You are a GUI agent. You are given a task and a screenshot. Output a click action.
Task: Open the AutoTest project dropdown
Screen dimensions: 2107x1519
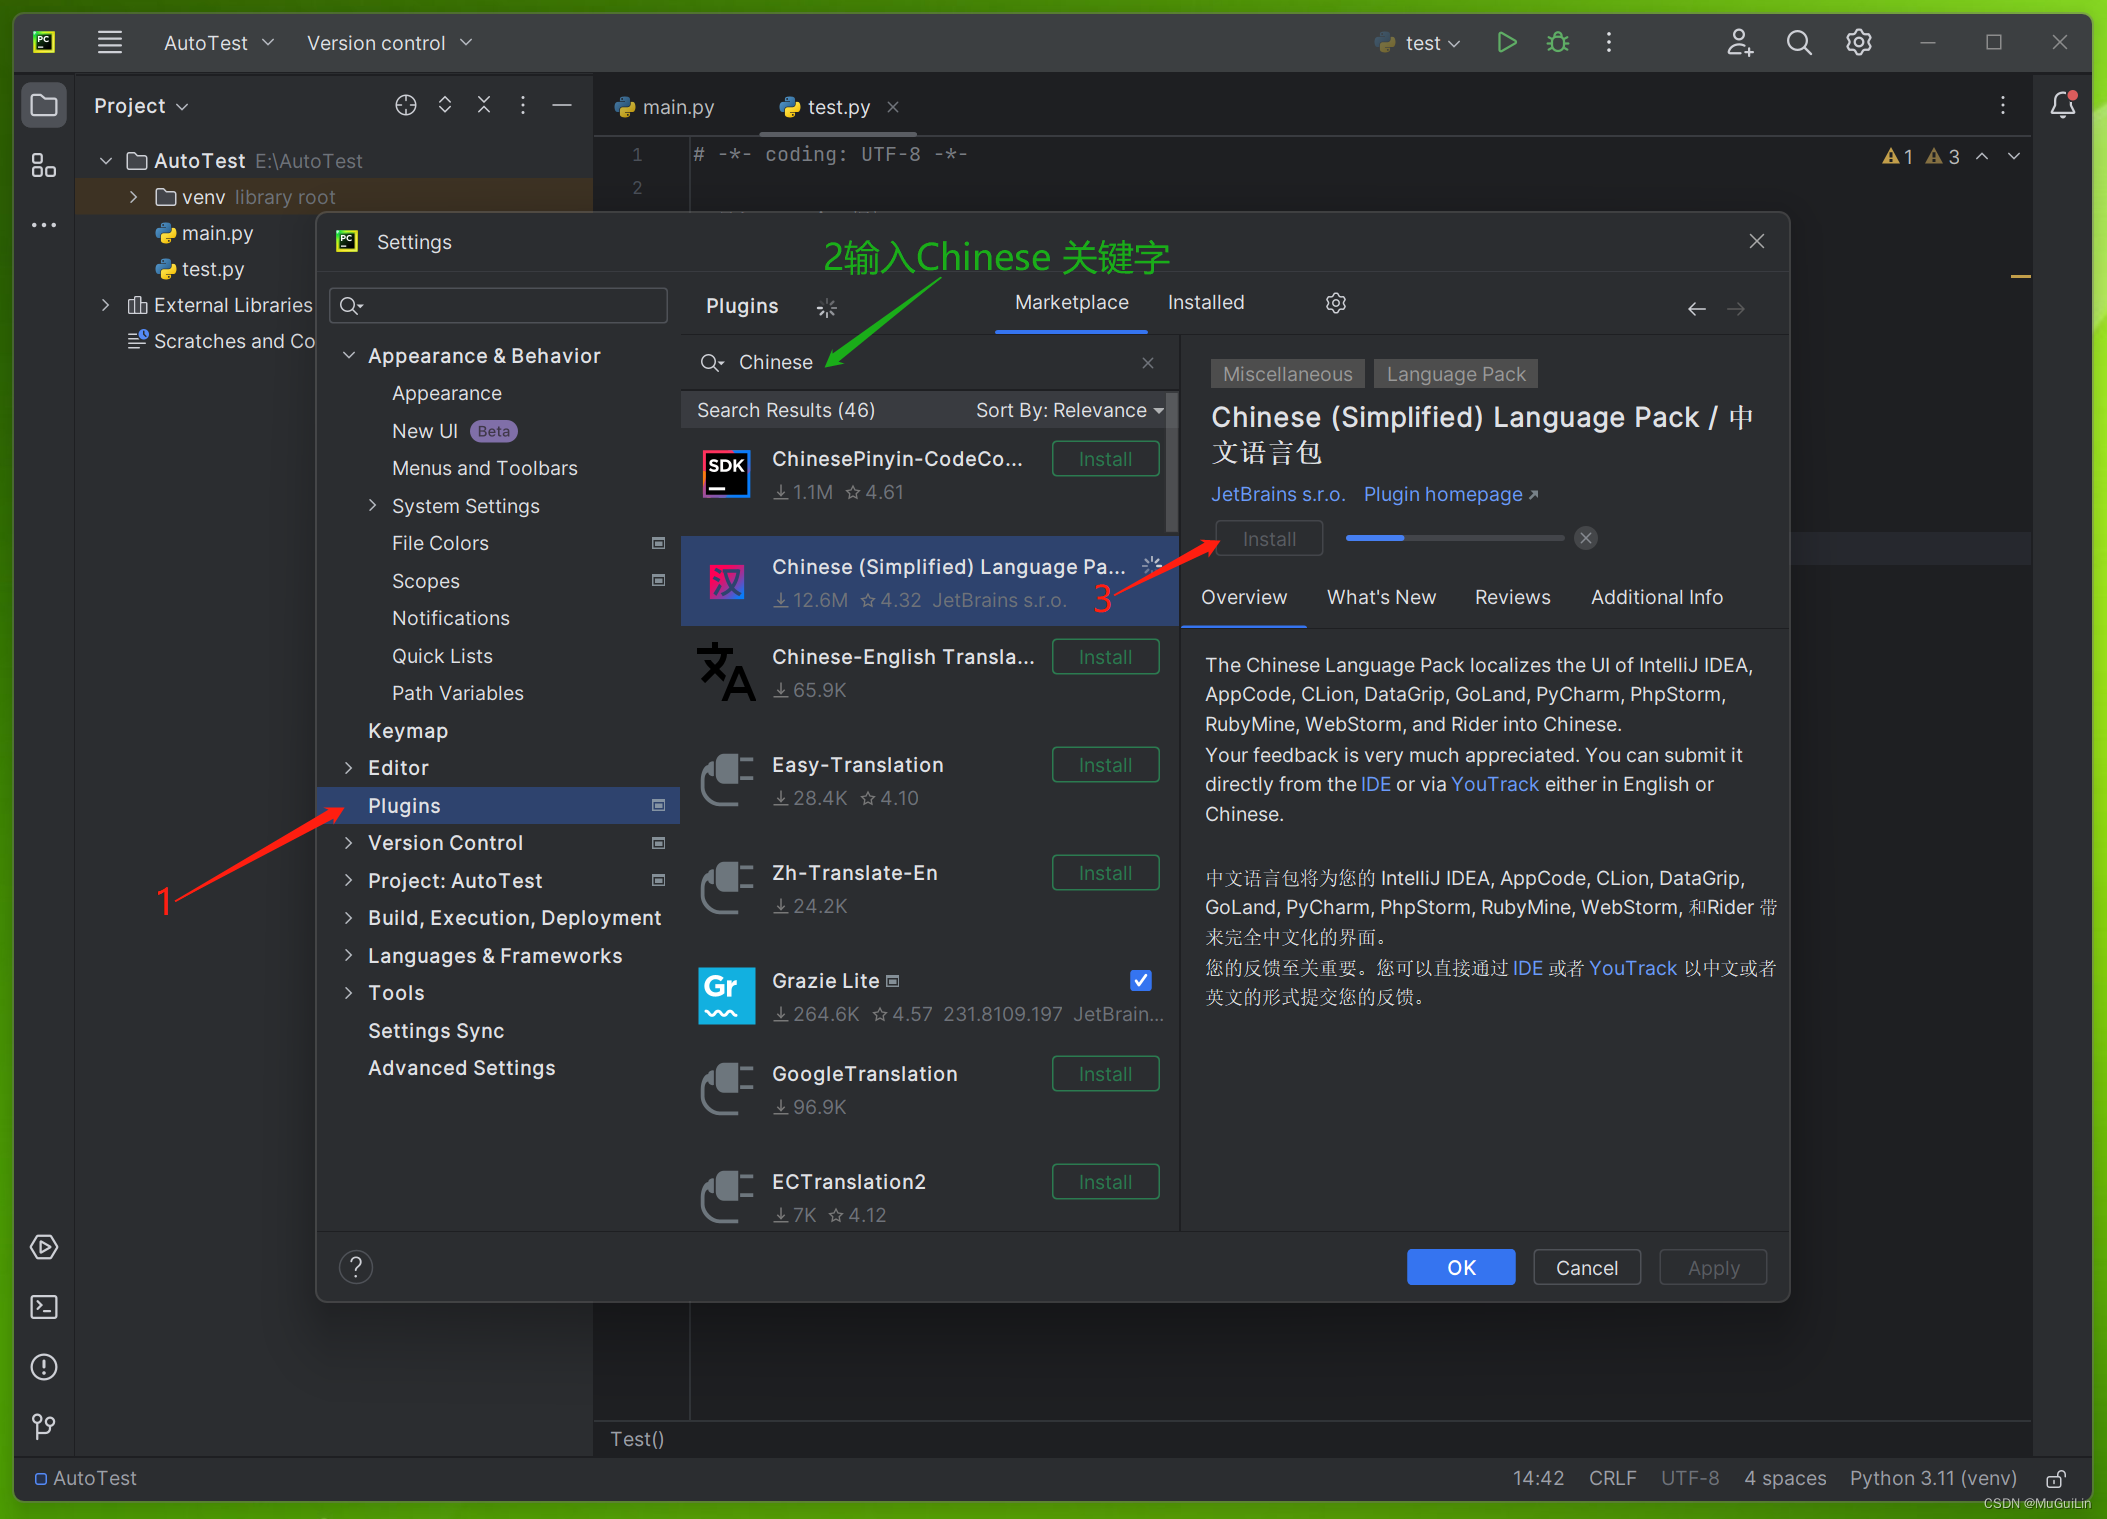219,43
